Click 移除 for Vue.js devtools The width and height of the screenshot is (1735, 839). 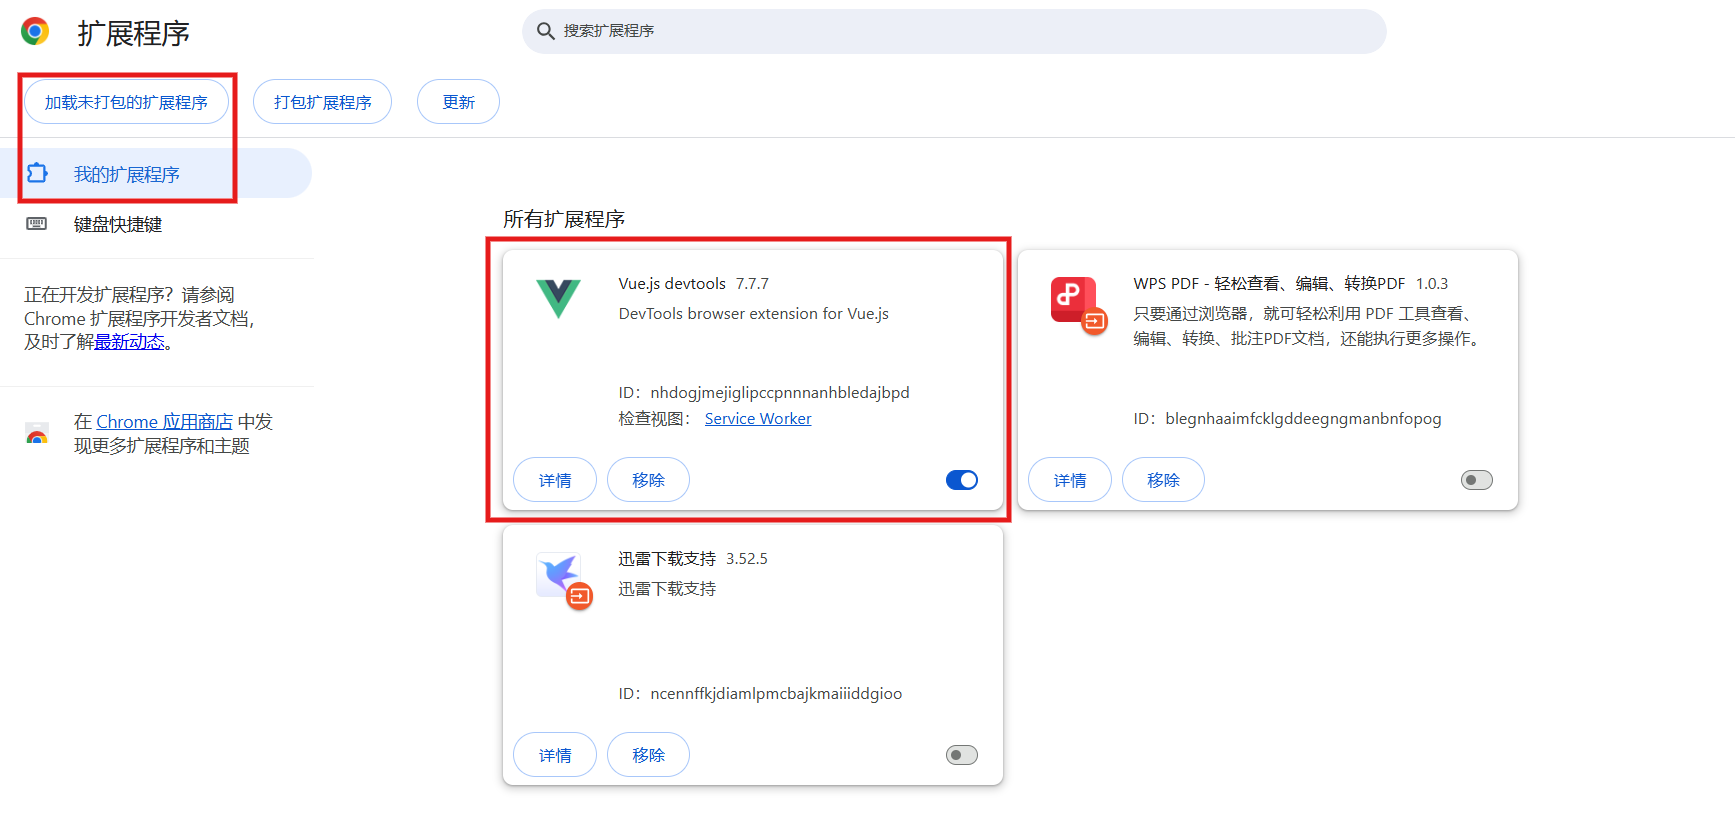(648, 480)
